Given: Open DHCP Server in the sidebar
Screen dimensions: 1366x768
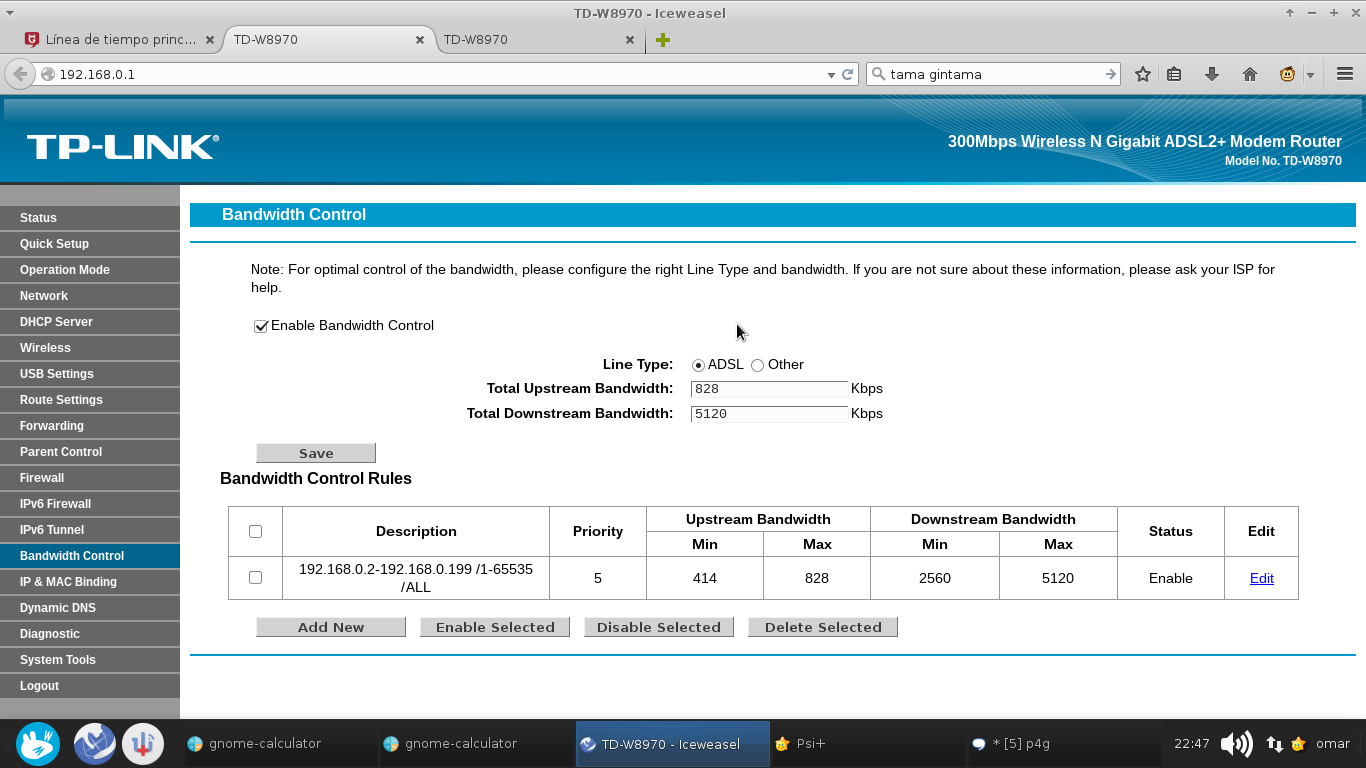Looking at the screenshot, I should [x=90, y=322].
